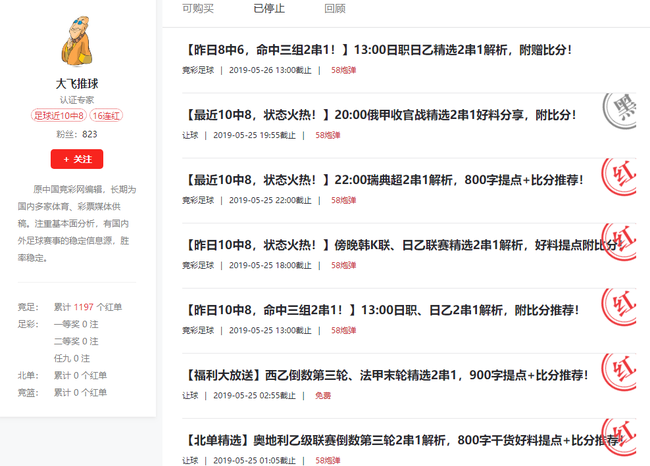The image size is (650, 466).
Task: Click the red stamp on the 北单精选 article
Action: (x=624, y=438)
